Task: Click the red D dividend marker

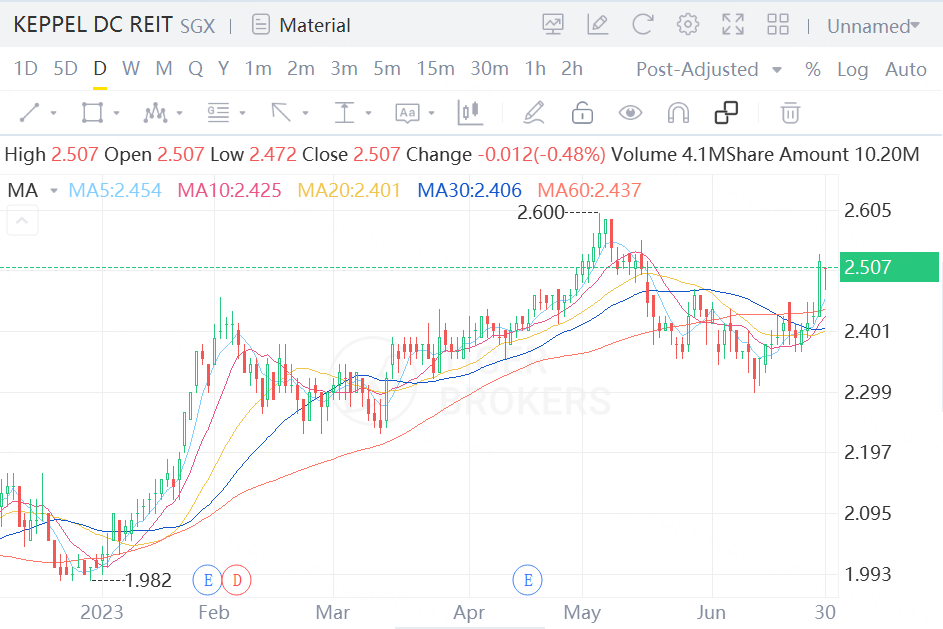Action: click(x=237, y=580)
